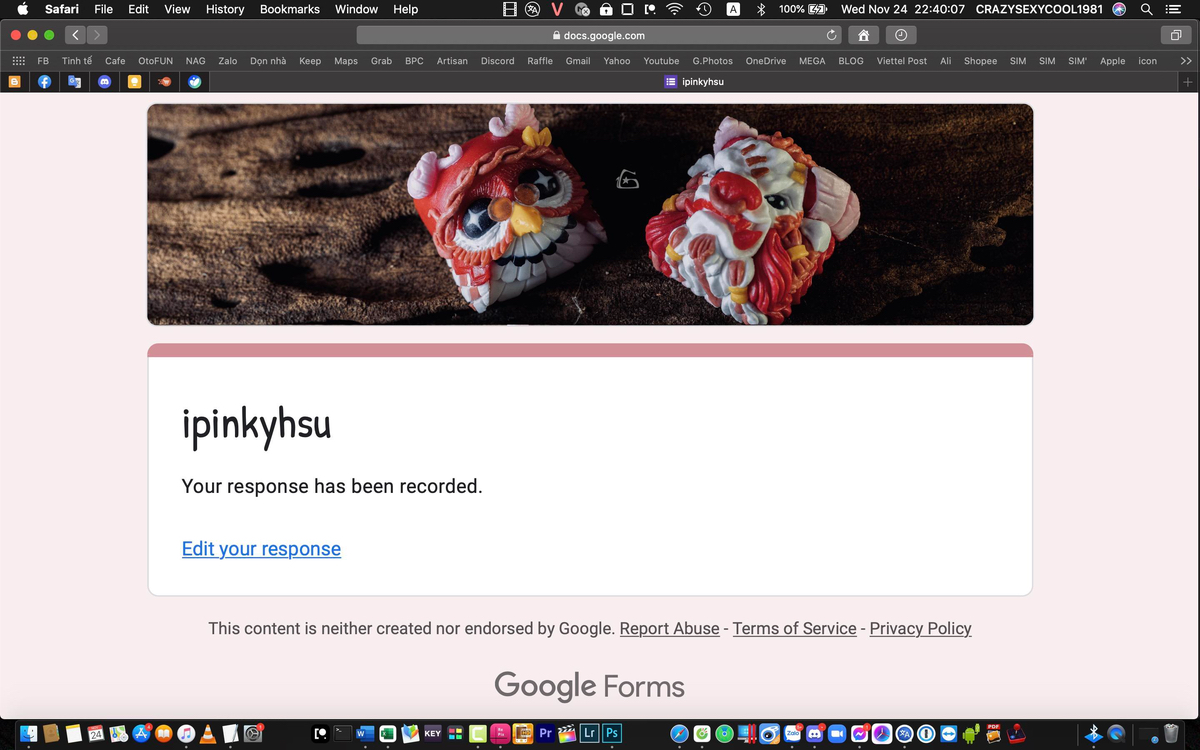This screenshot has height=750, width=1200.
Task: Open the Blogger pinned tab
Action: 15,82
